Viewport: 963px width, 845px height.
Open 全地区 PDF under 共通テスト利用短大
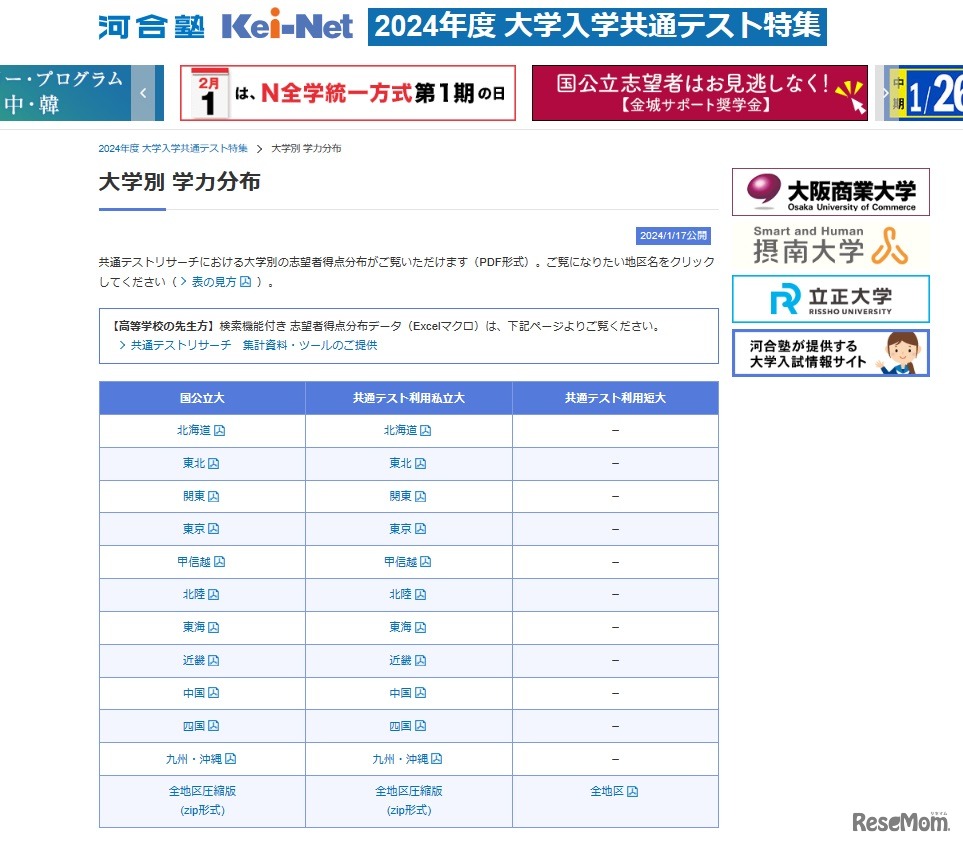pos(614,792)
